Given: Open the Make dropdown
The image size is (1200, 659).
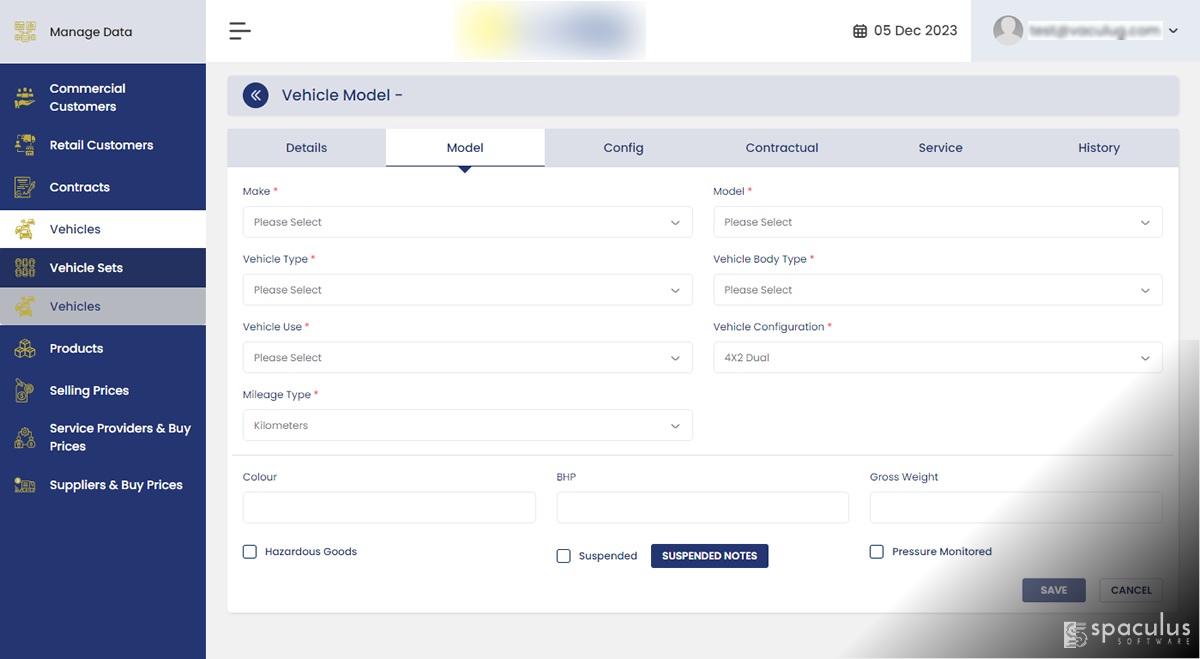Looking at the screenshot, I should tap(467, 222).
